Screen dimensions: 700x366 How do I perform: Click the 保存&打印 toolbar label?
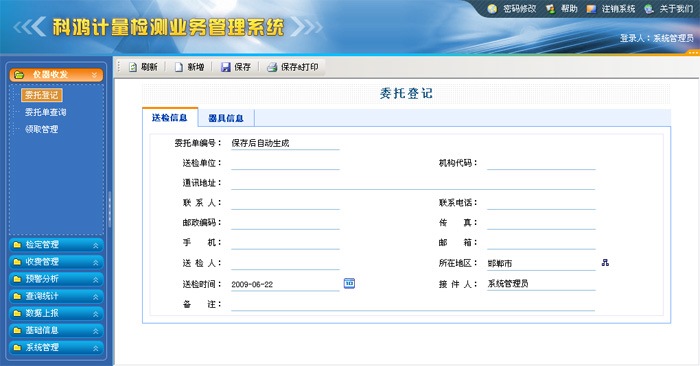[299, 67]
